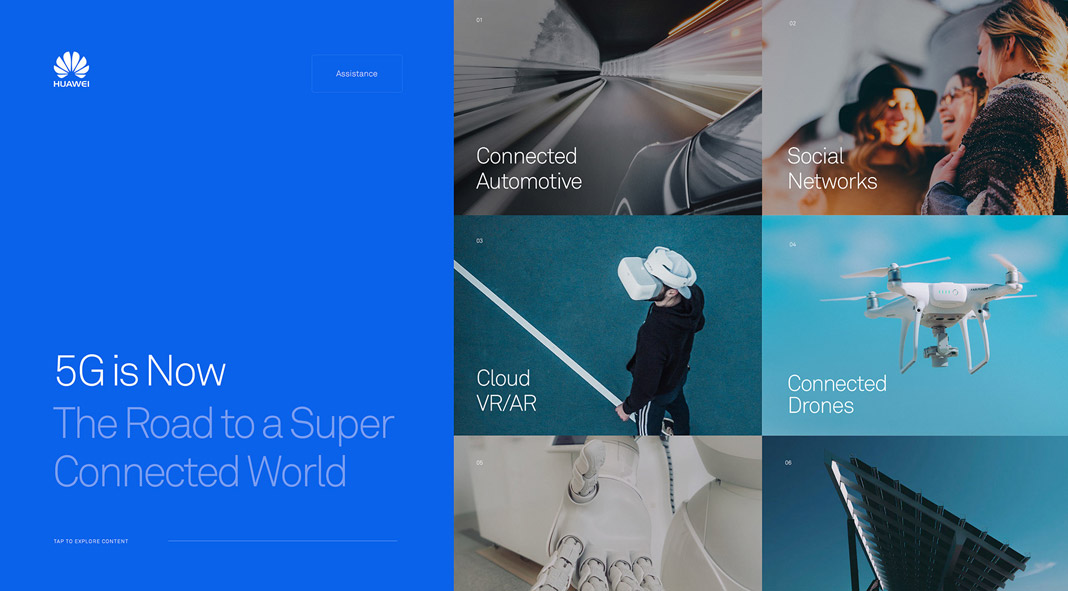The image size is (1068, 591).
Task: Tap the 'Tap to explore content' label
Action: point(91,541)
